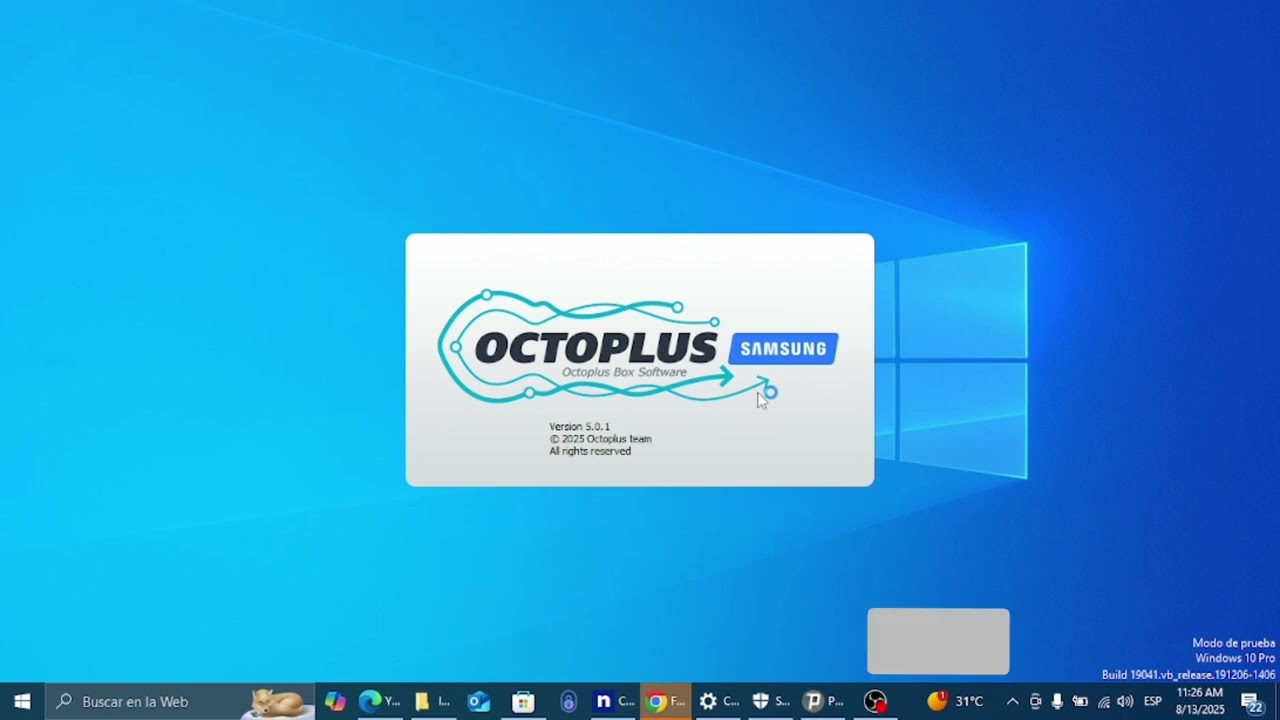Click 'All rights reserved' text
The width and height of the screenshot is (1280, 720).
pyautogui.click(x=590, y=451)
